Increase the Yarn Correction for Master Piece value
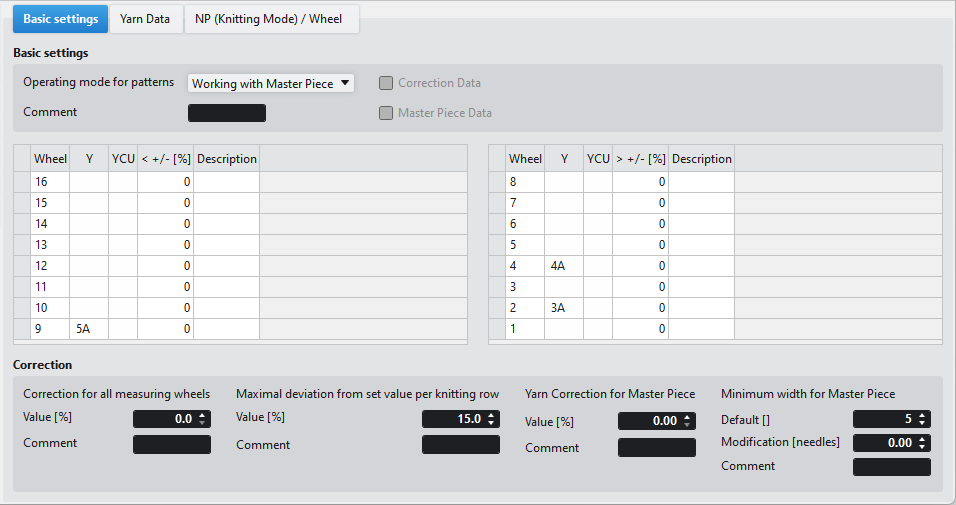This screenshot has width=956, height=505. pyautogui.click(x=688, y=418)
